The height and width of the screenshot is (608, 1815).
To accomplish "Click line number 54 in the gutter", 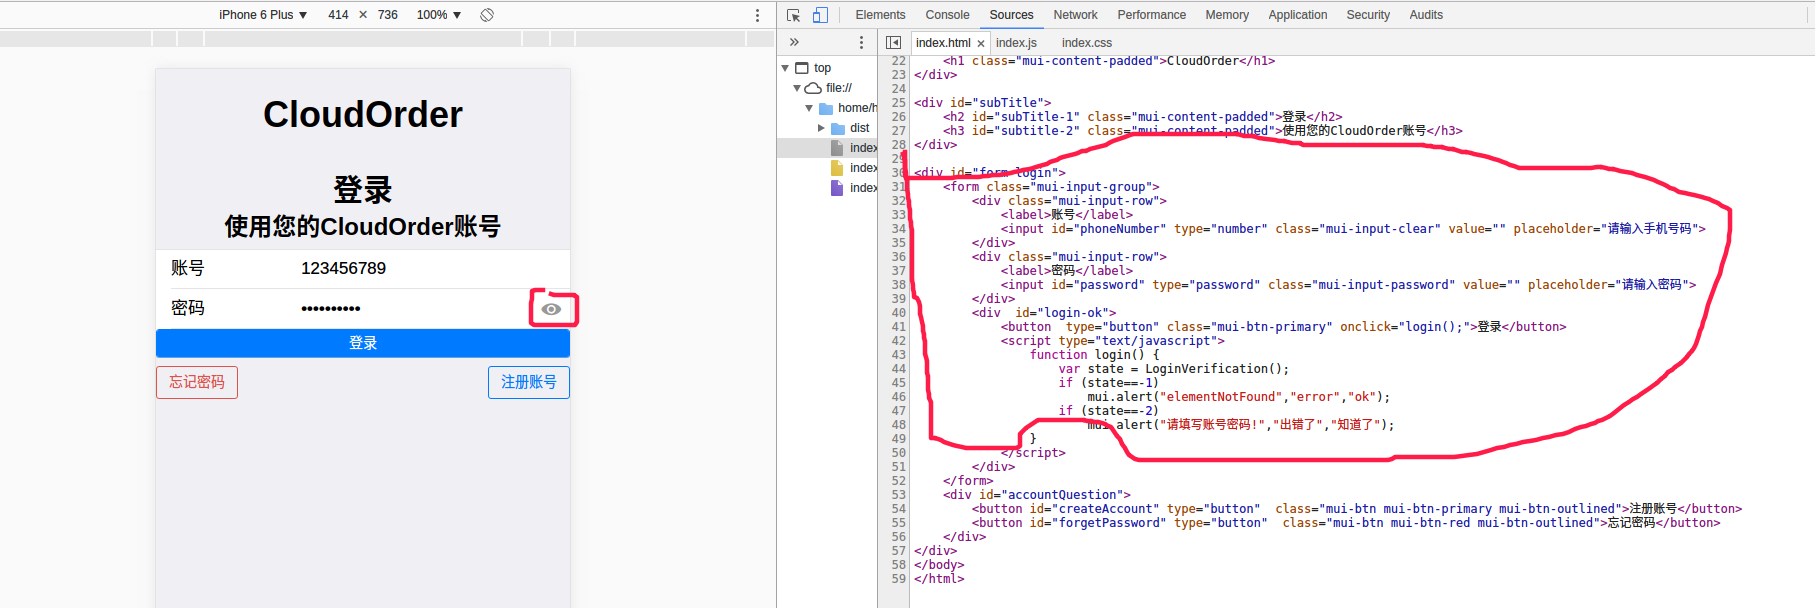I will (x=898, y=509).
